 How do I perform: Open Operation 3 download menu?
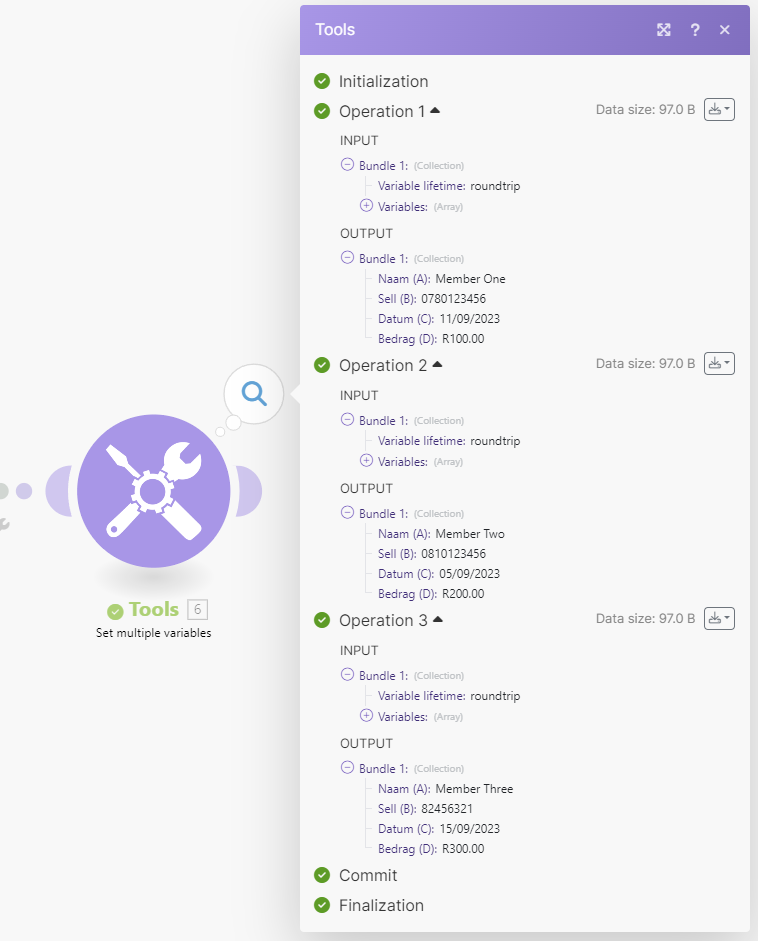point(719,619)
